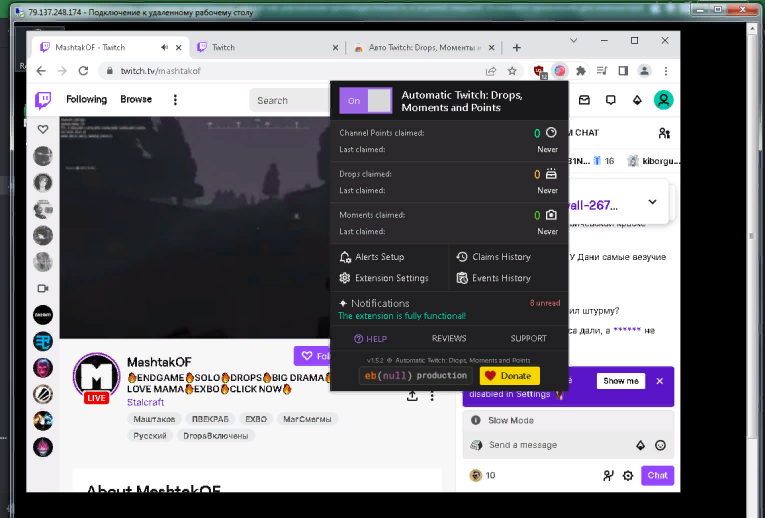The width and height of the screenshot is (765, 518).
Task: Open the Chrome media control icon
Action: click(x=602, y=71)
